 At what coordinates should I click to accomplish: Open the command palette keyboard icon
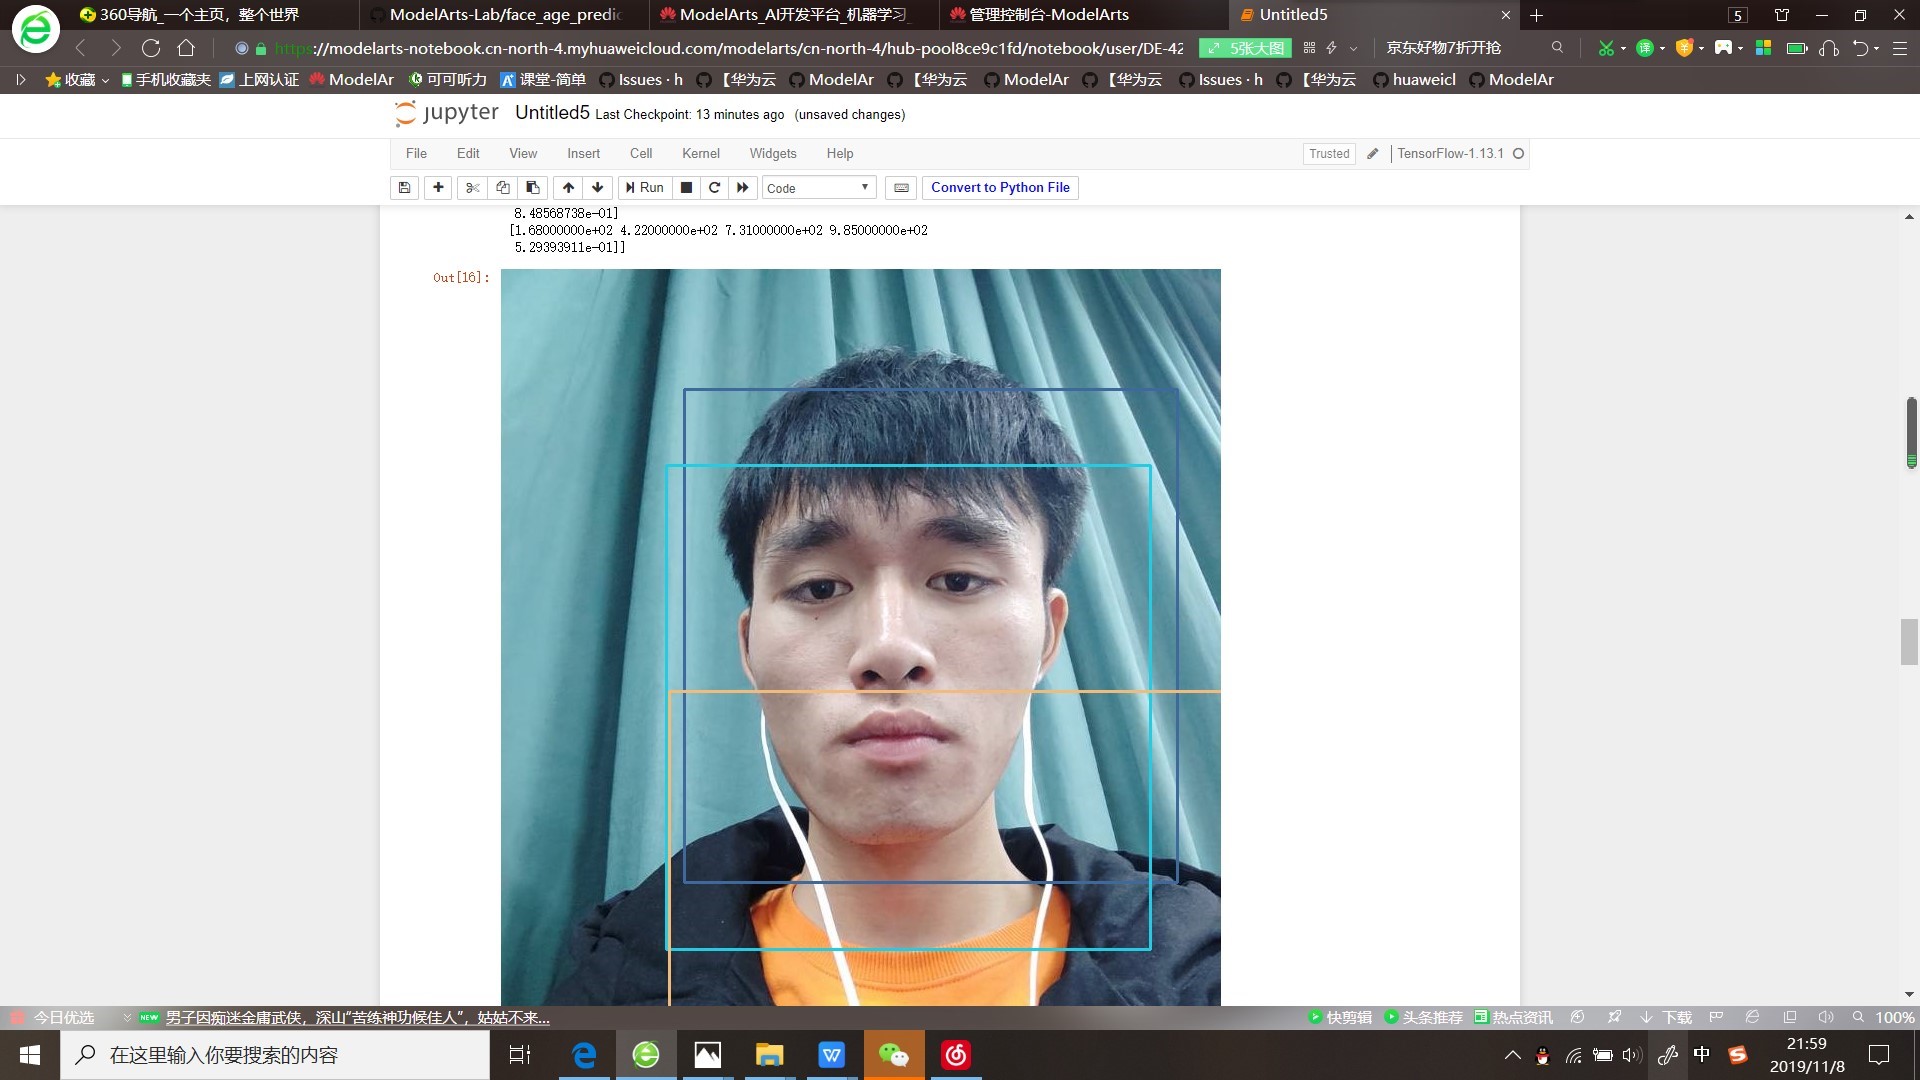pyautogui.click(x=901, y=187)
